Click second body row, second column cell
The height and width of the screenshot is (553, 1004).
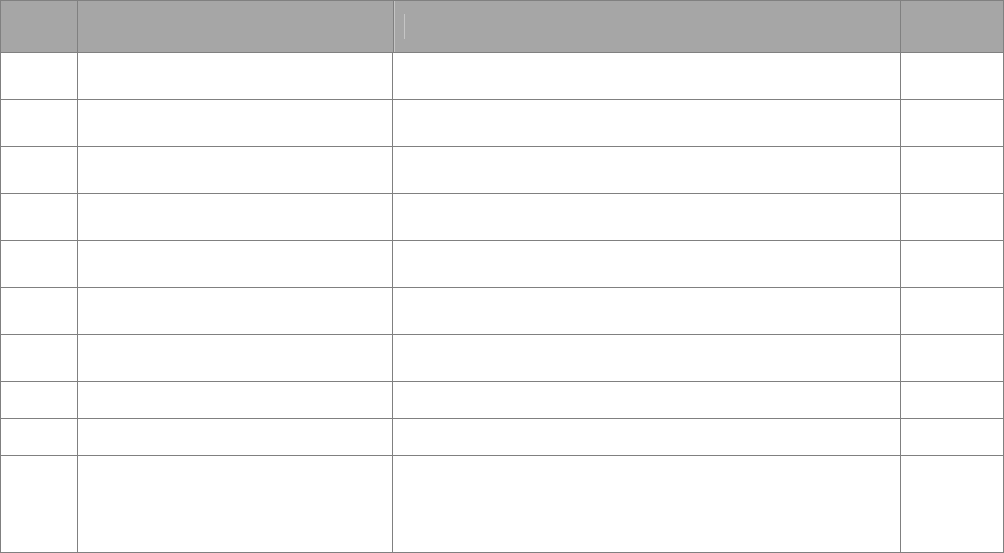pos(234,123)
